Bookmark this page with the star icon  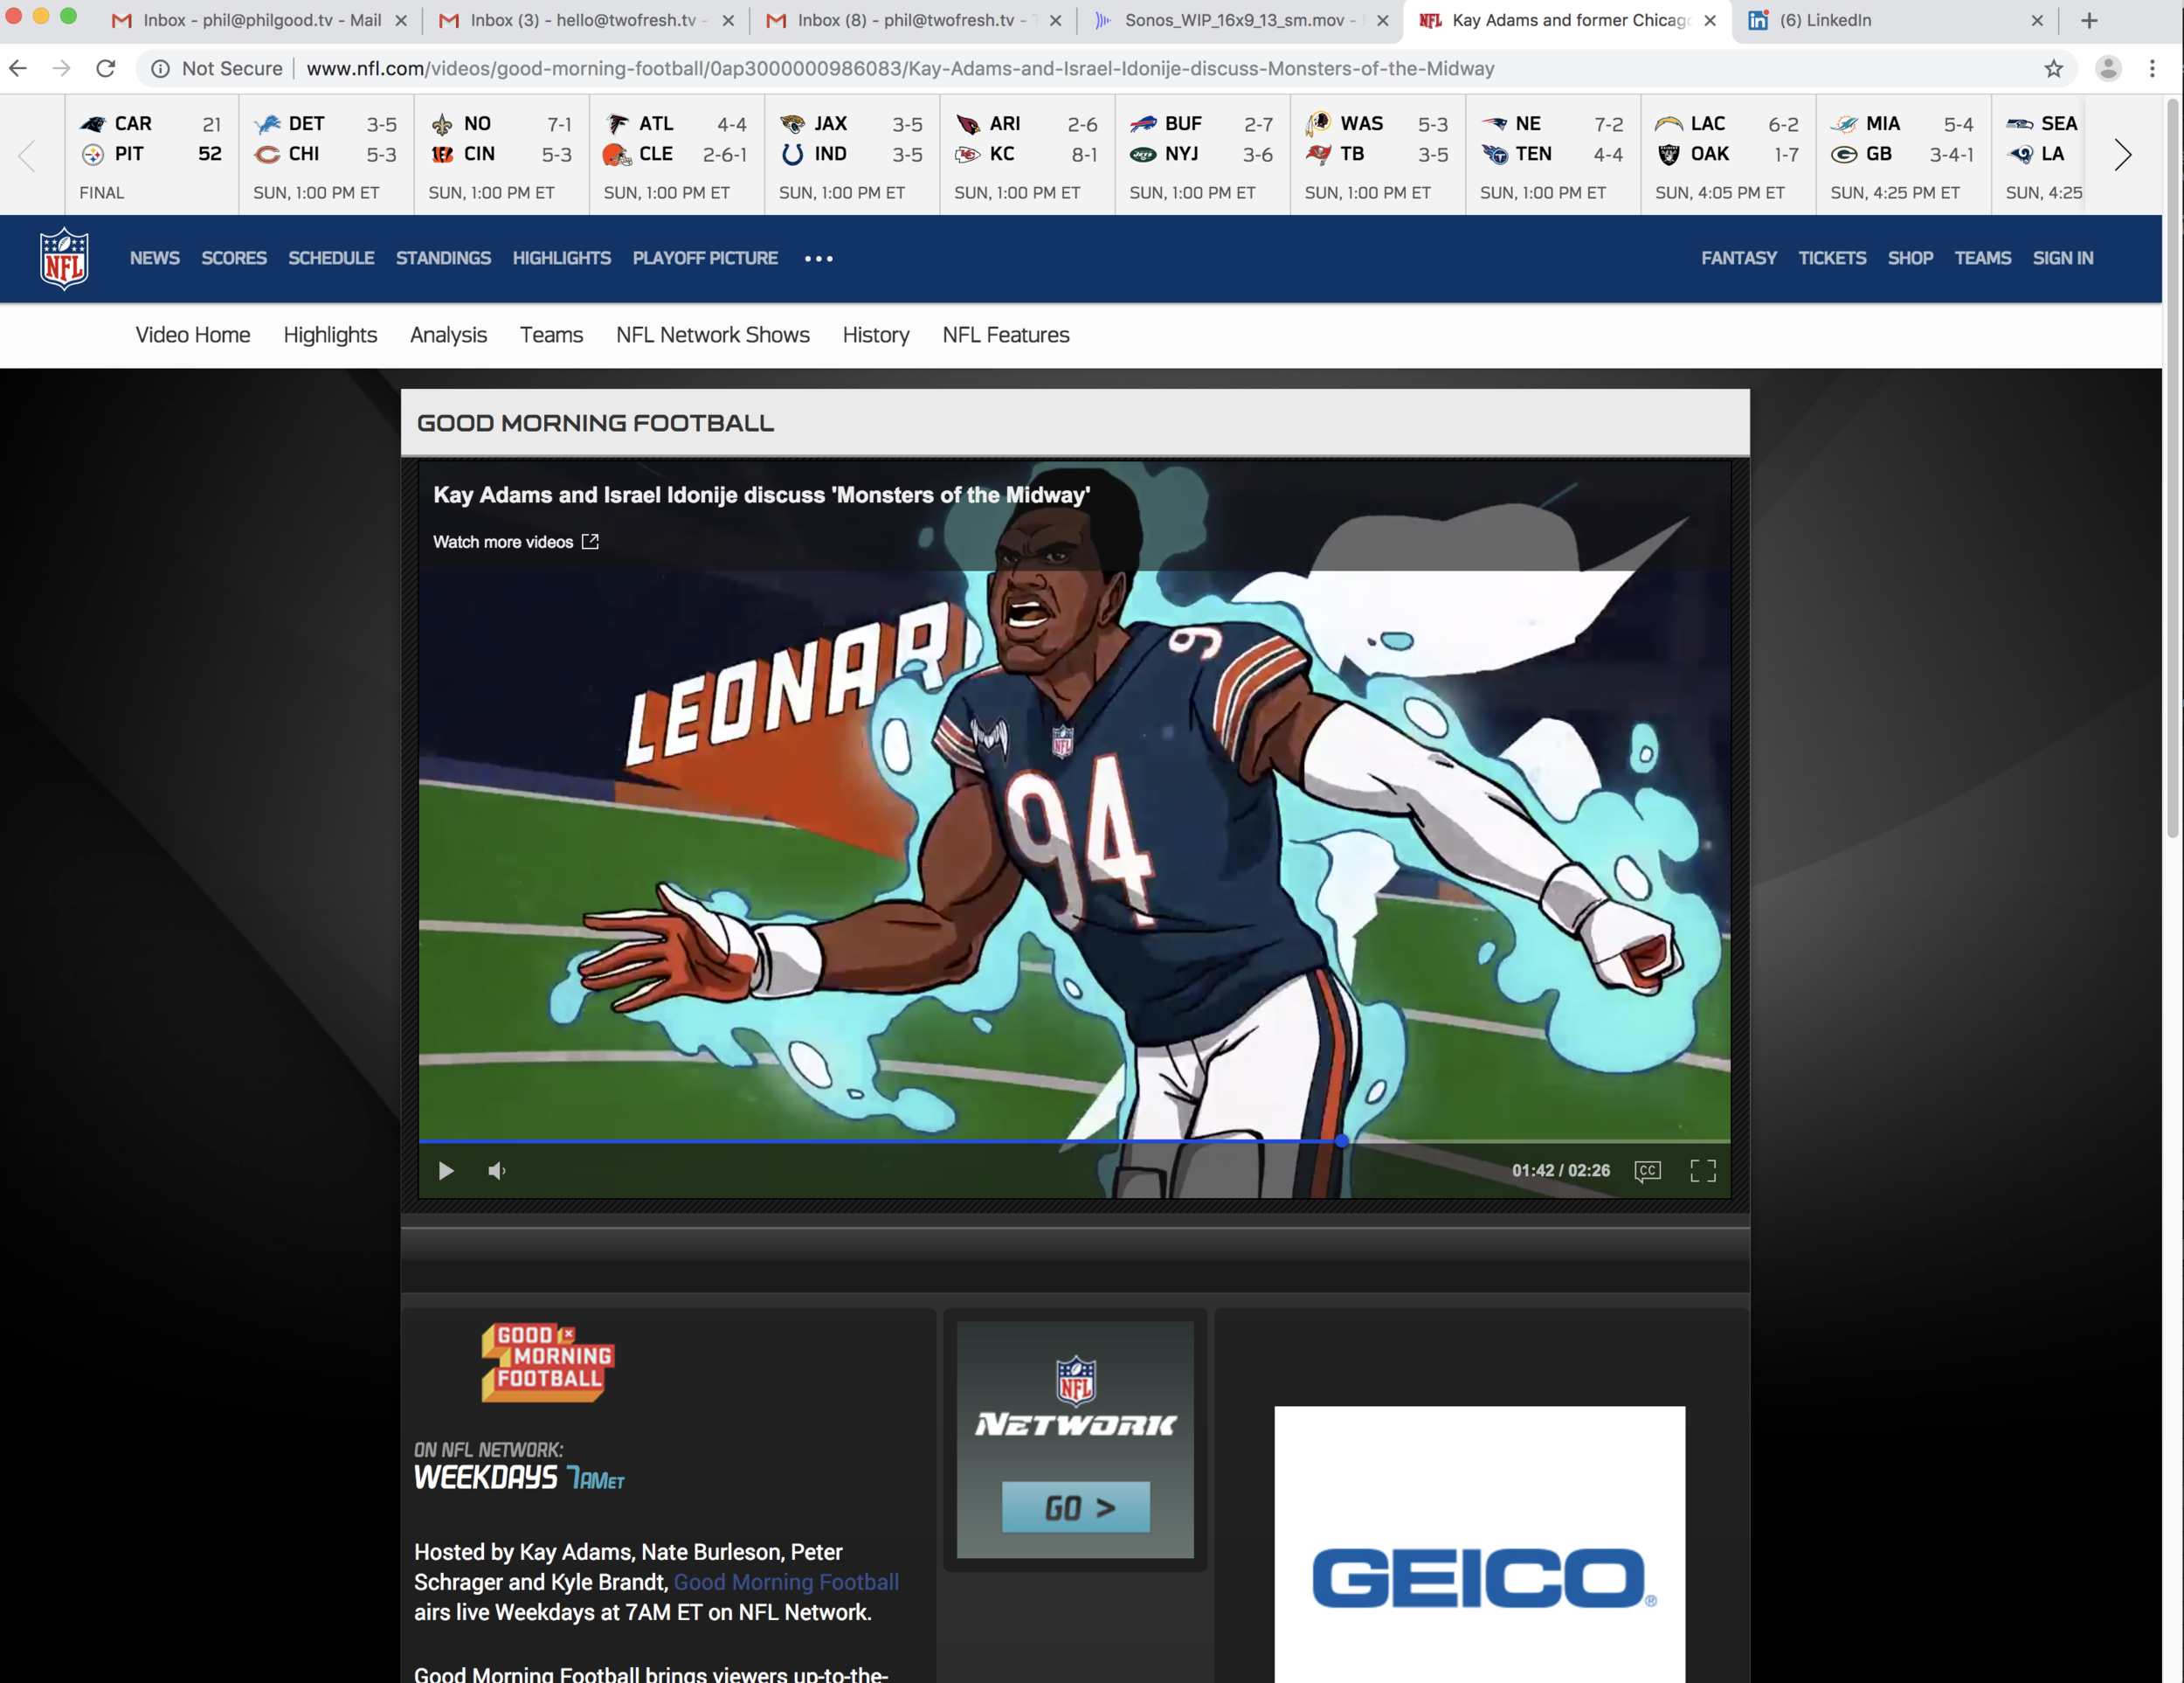tap(2053, 68)
